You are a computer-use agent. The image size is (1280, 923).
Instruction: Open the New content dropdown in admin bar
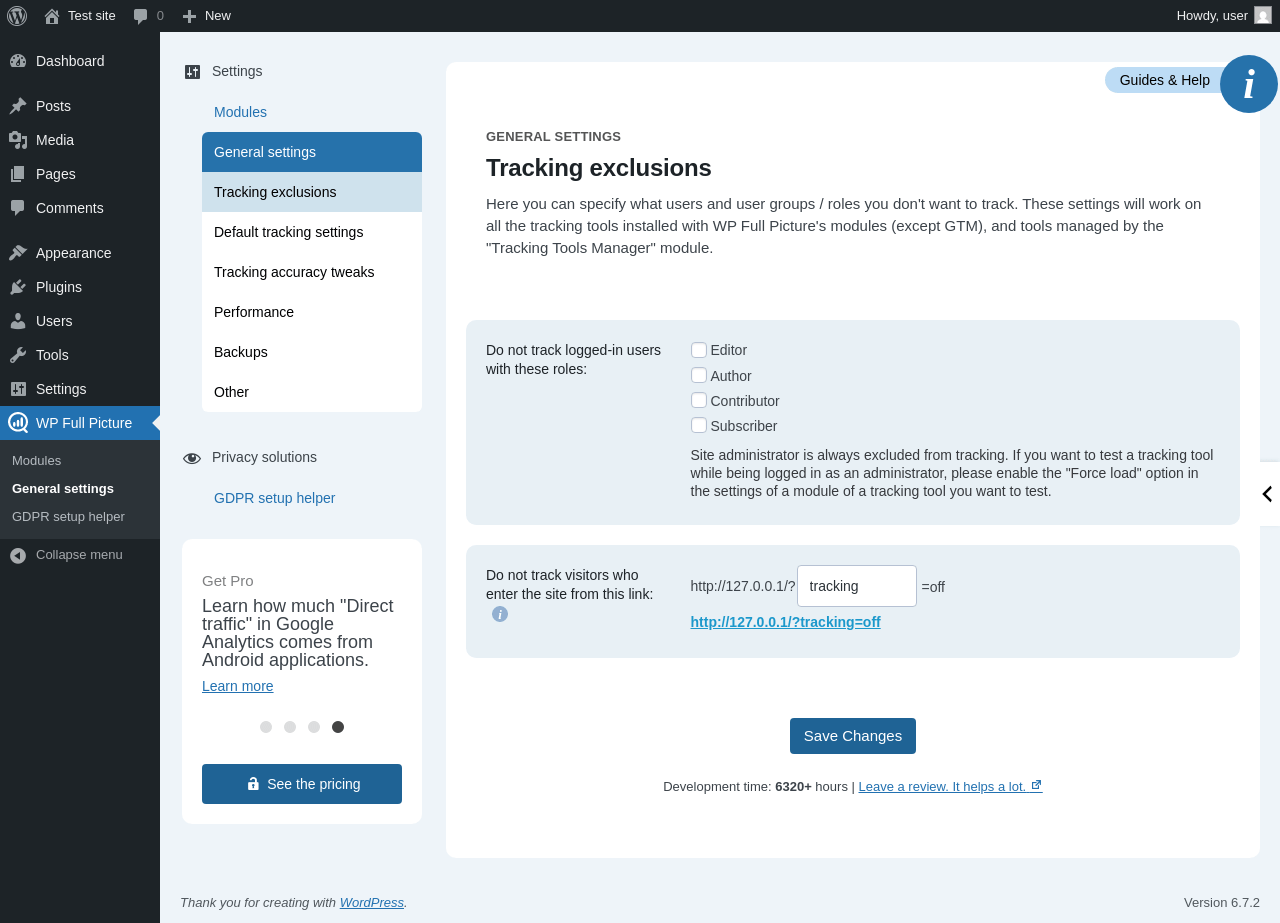[x=206, y=16]
